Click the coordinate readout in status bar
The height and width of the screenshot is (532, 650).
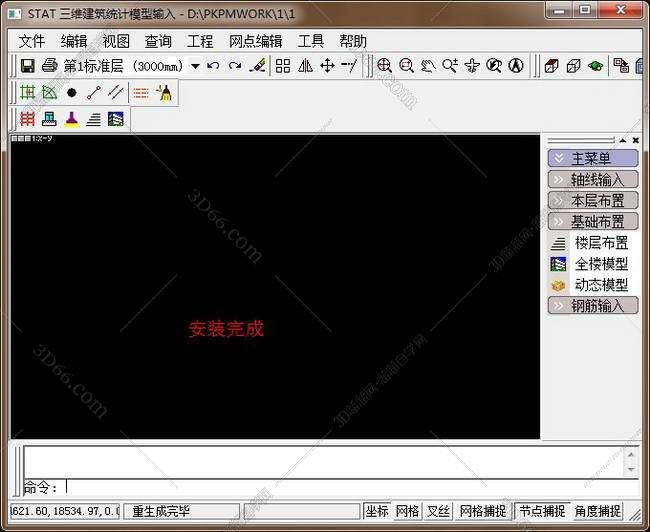(x=65, y=511)
